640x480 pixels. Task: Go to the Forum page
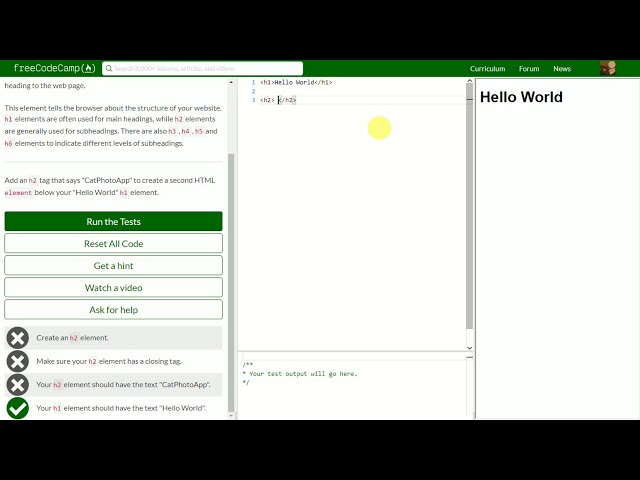pyautogui.click(x=529, y=69)
